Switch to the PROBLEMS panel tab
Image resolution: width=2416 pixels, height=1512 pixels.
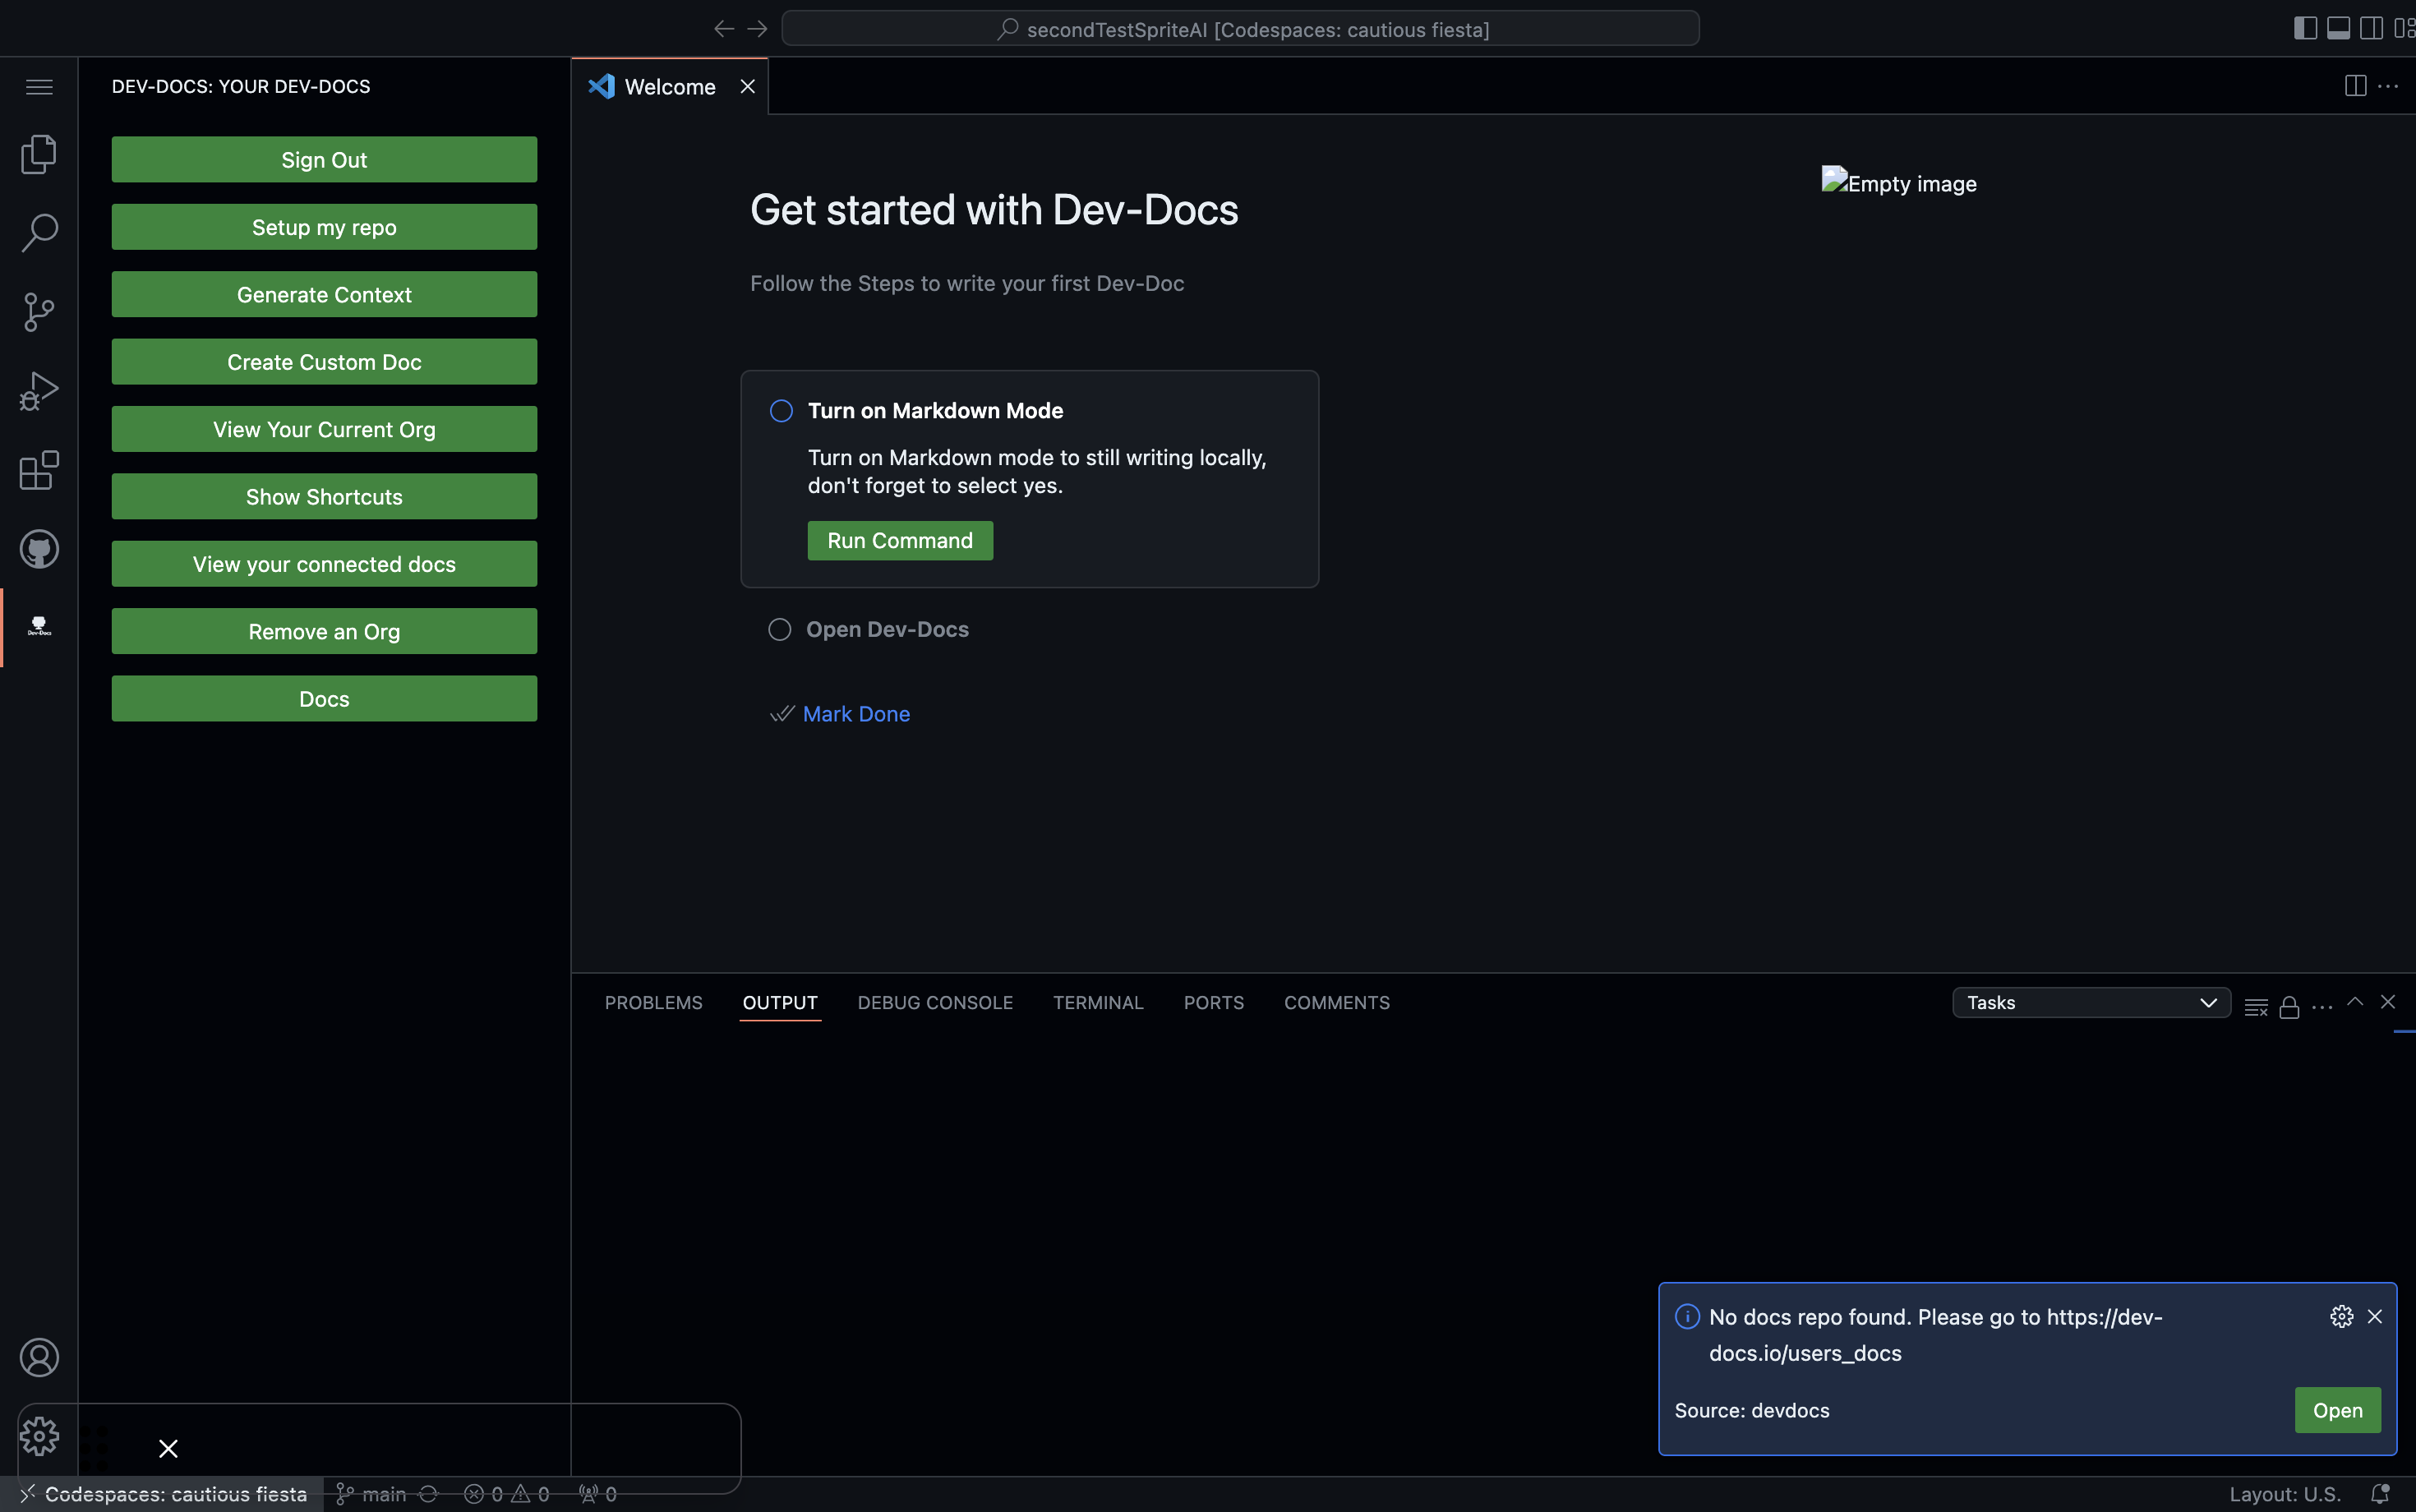(x=653, y=1003)
